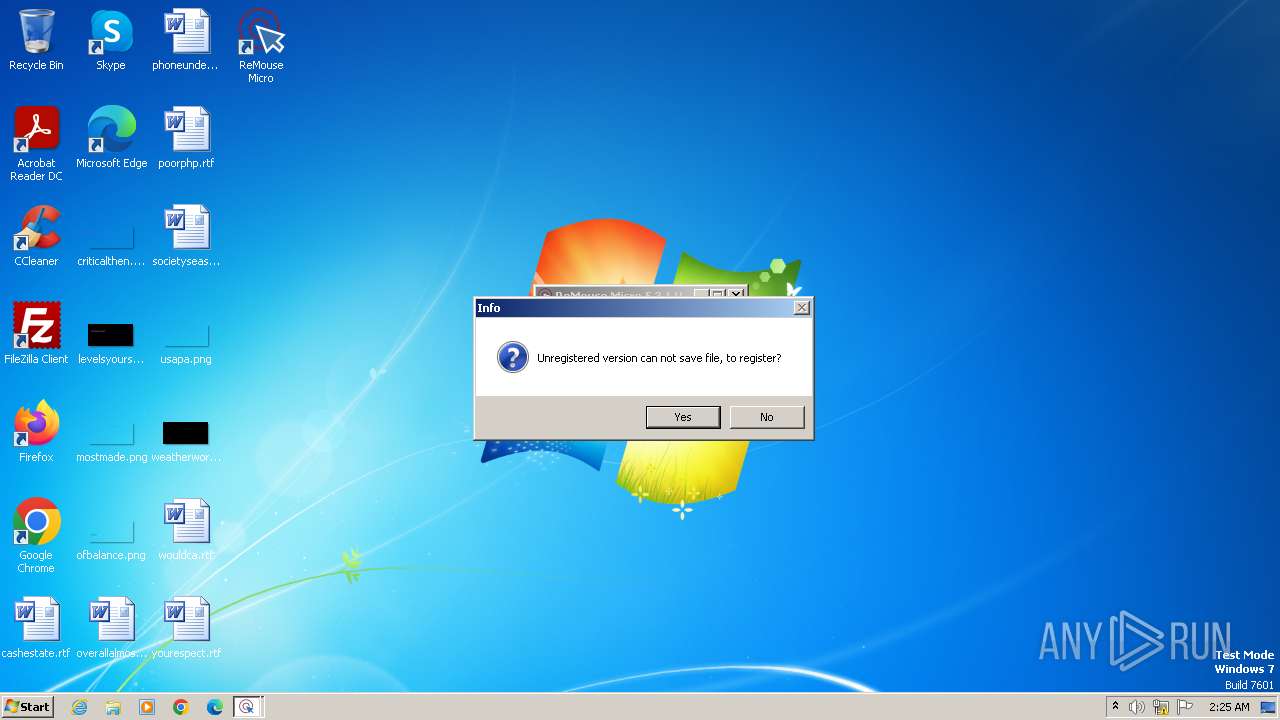Select the cashestate.rtf document icon

tap(36, 628)
